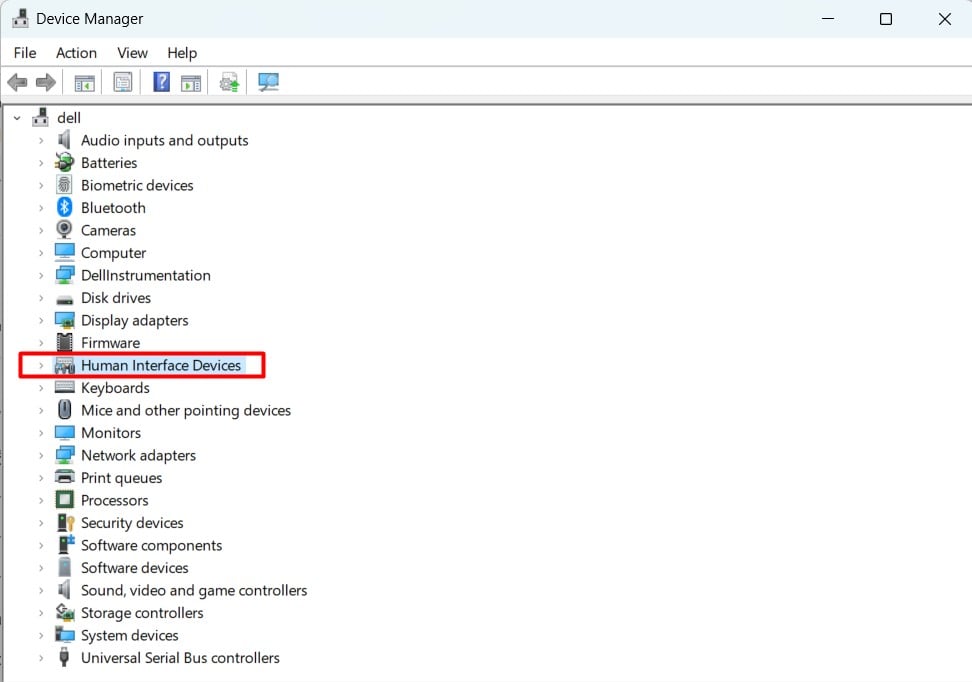Select the Print queues label

(122, 478)
